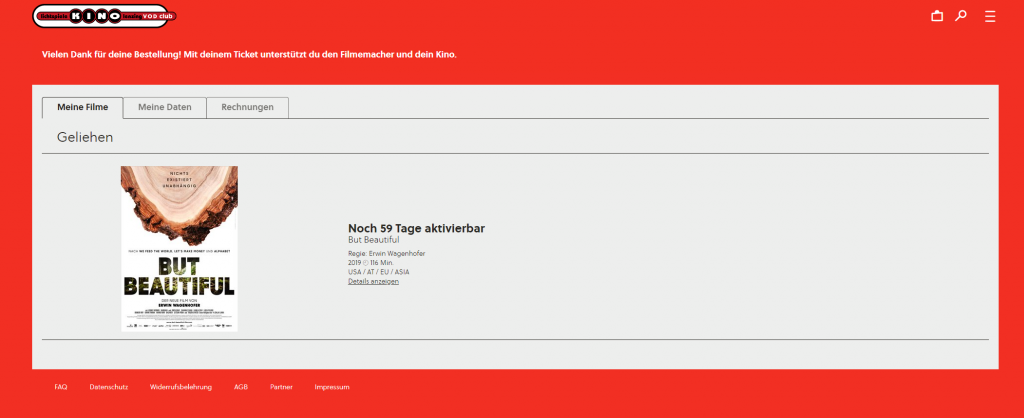The width and height of the screenshot is (1024, 418).
Task: Open the Rechnungen tab
Action: click(248, 108)
